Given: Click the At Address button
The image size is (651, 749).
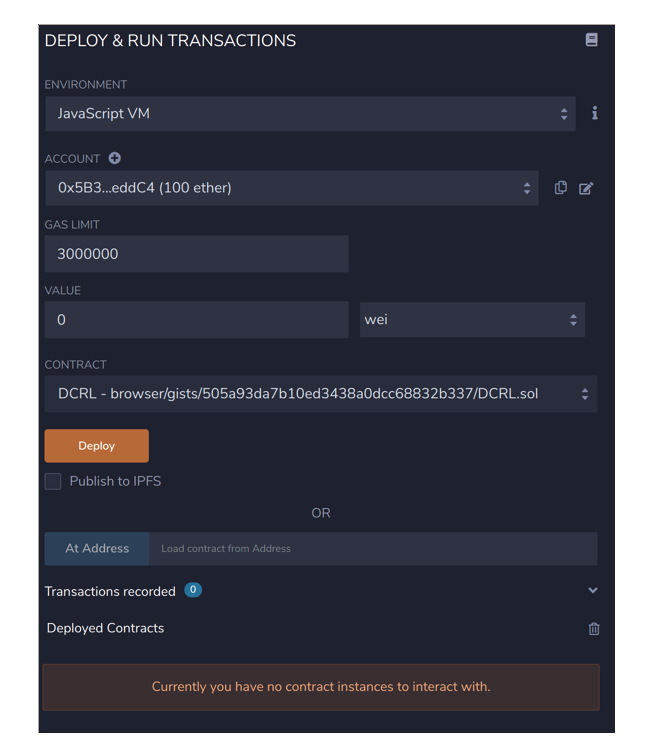Looking at the screenshot, I should click(96, 549).
